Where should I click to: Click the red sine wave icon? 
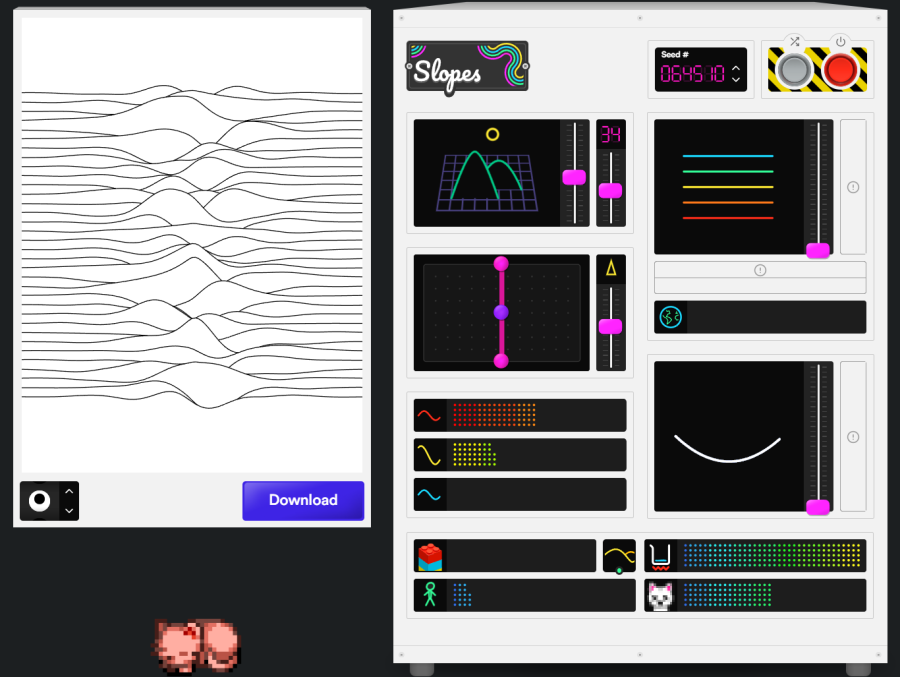pos(429,415)
